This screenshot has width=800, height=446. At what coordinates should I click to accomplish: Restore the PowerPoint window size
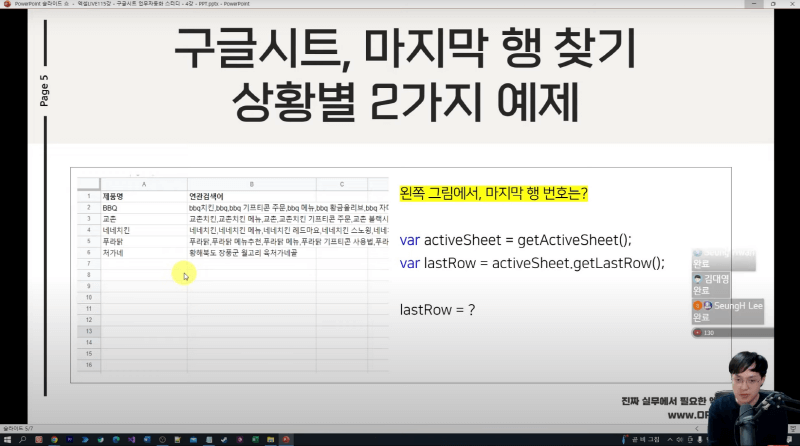pyautogui.click(x=773, y=4)
